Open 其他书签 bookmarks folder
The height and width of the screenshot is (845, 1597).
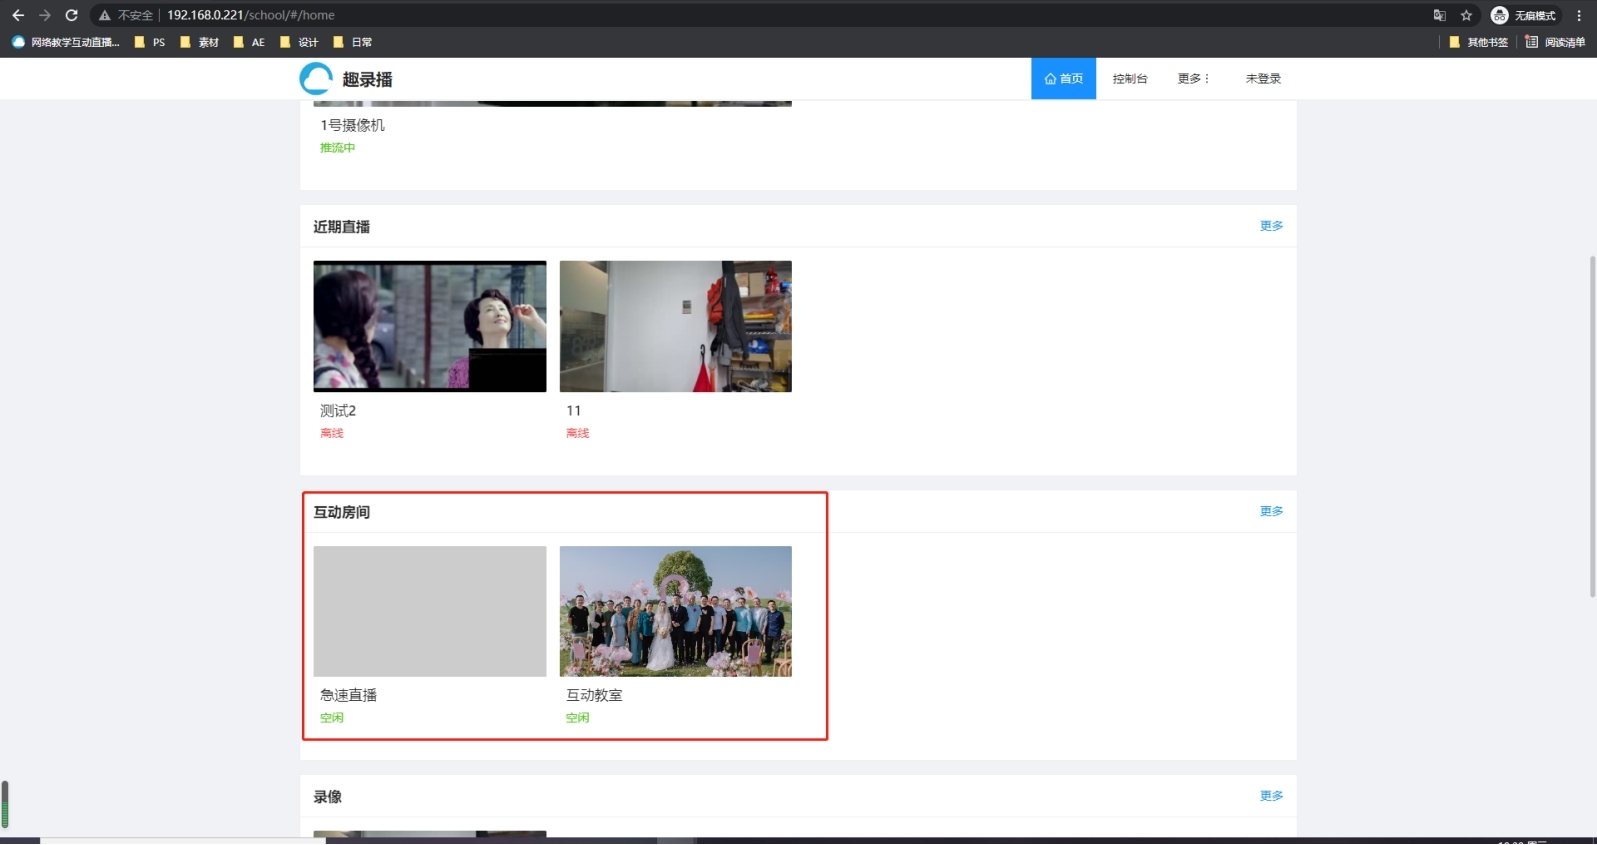[x=1478, y=42]
